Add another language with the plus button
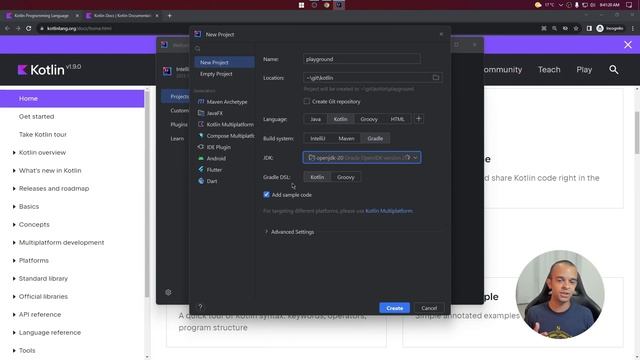 point(418,119)
